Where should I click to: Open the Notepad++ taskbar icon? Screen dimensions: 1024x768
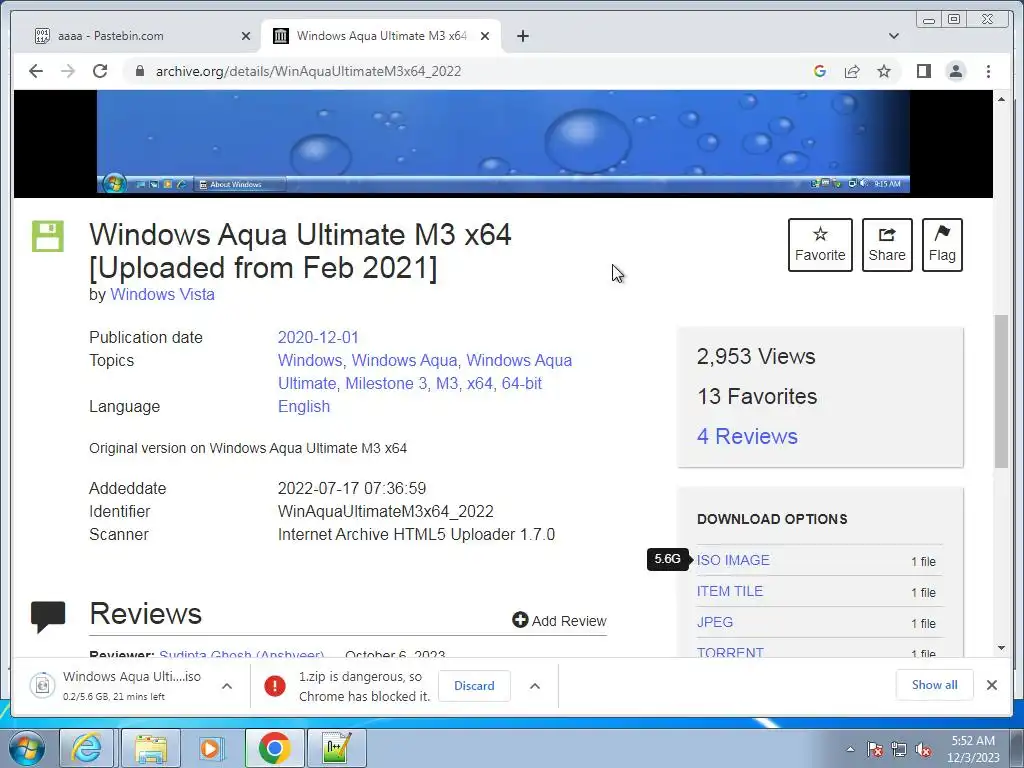[337, 748]
